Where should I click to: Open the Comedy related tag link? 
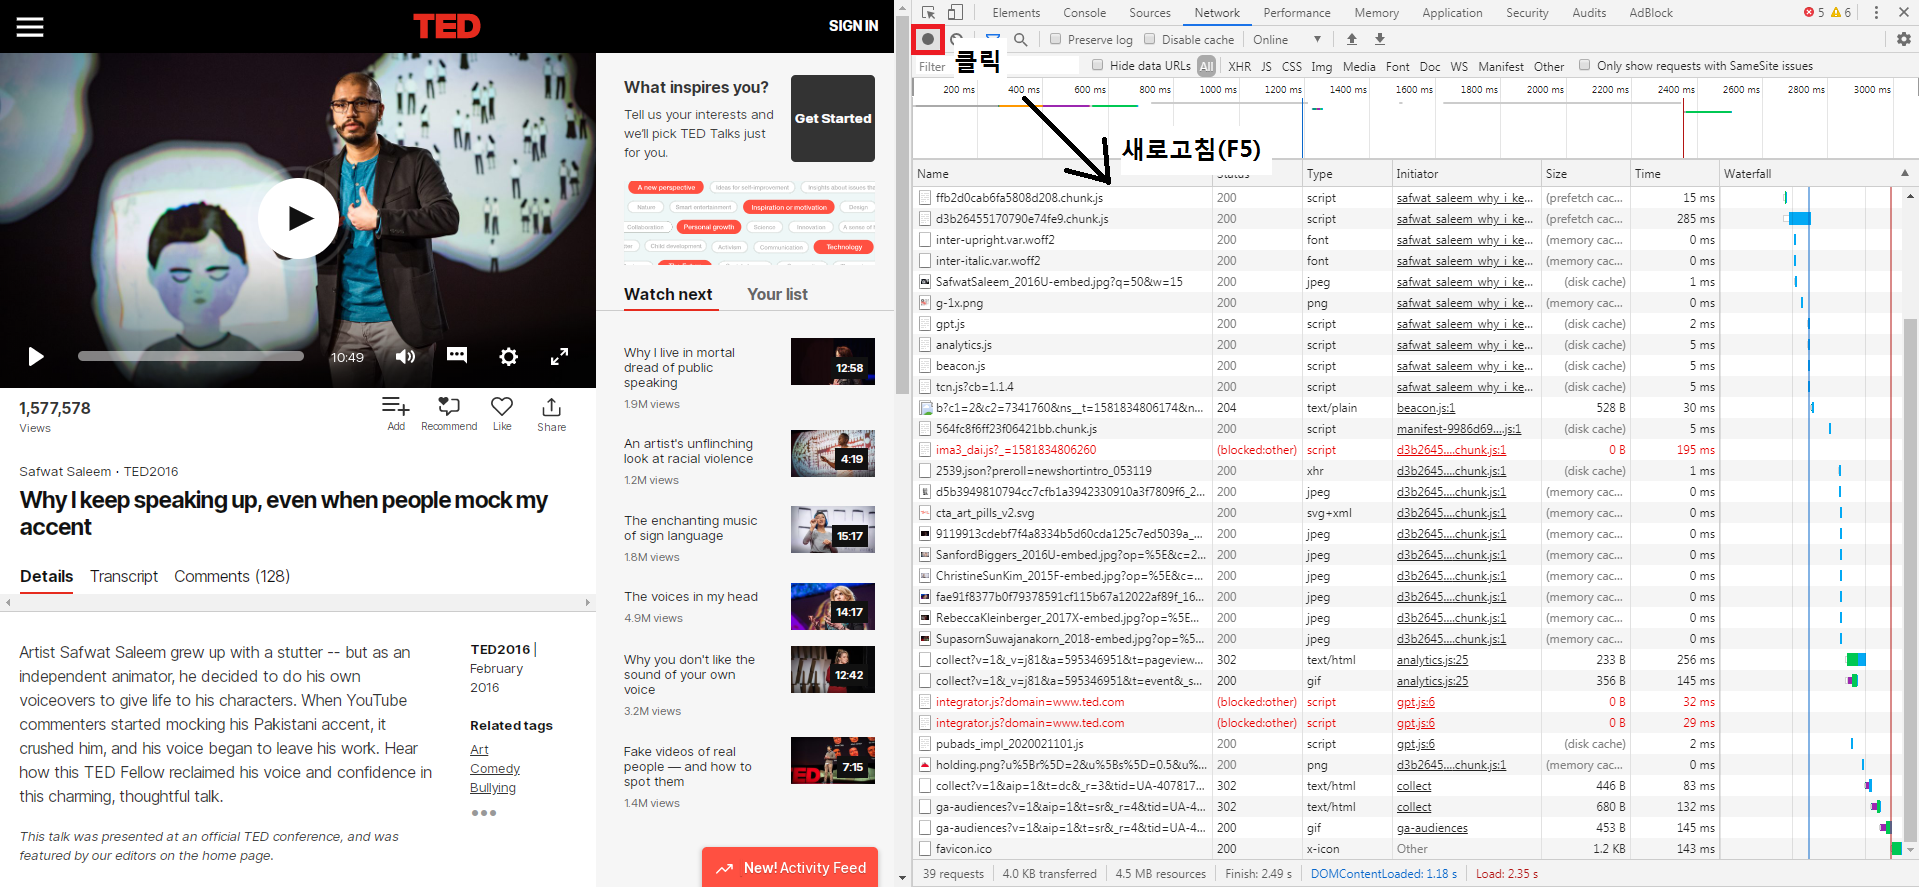pos(495,769)
